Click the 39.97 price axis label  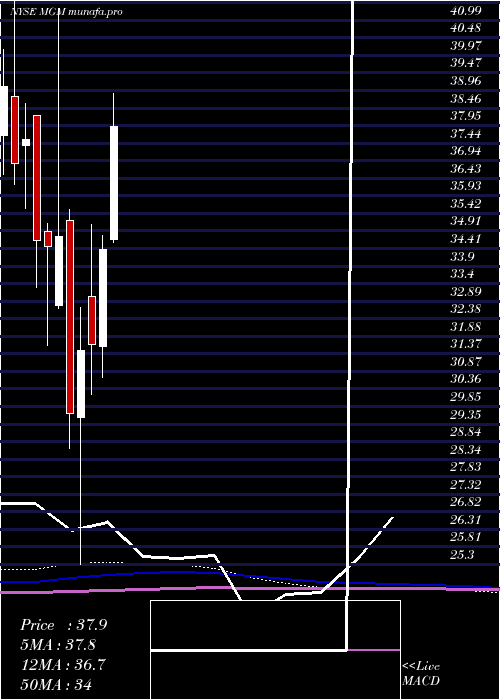pyautogui.click(x=466, y=46)
